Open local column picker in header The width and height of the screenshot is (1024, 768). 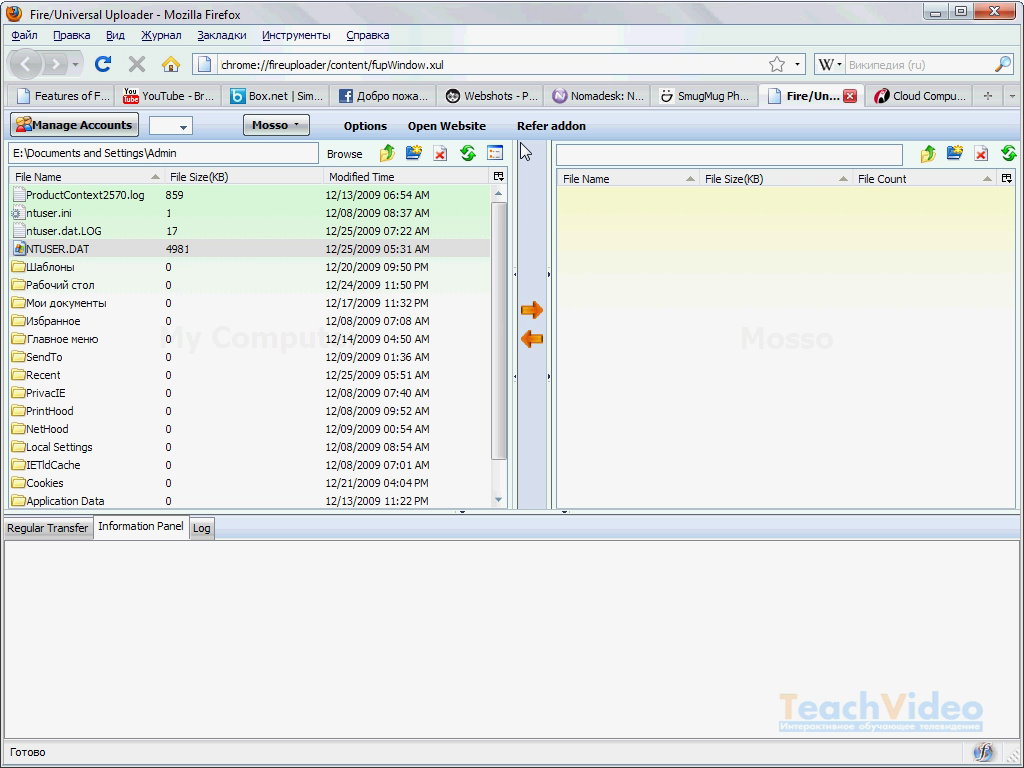click(x=498, y=176)
